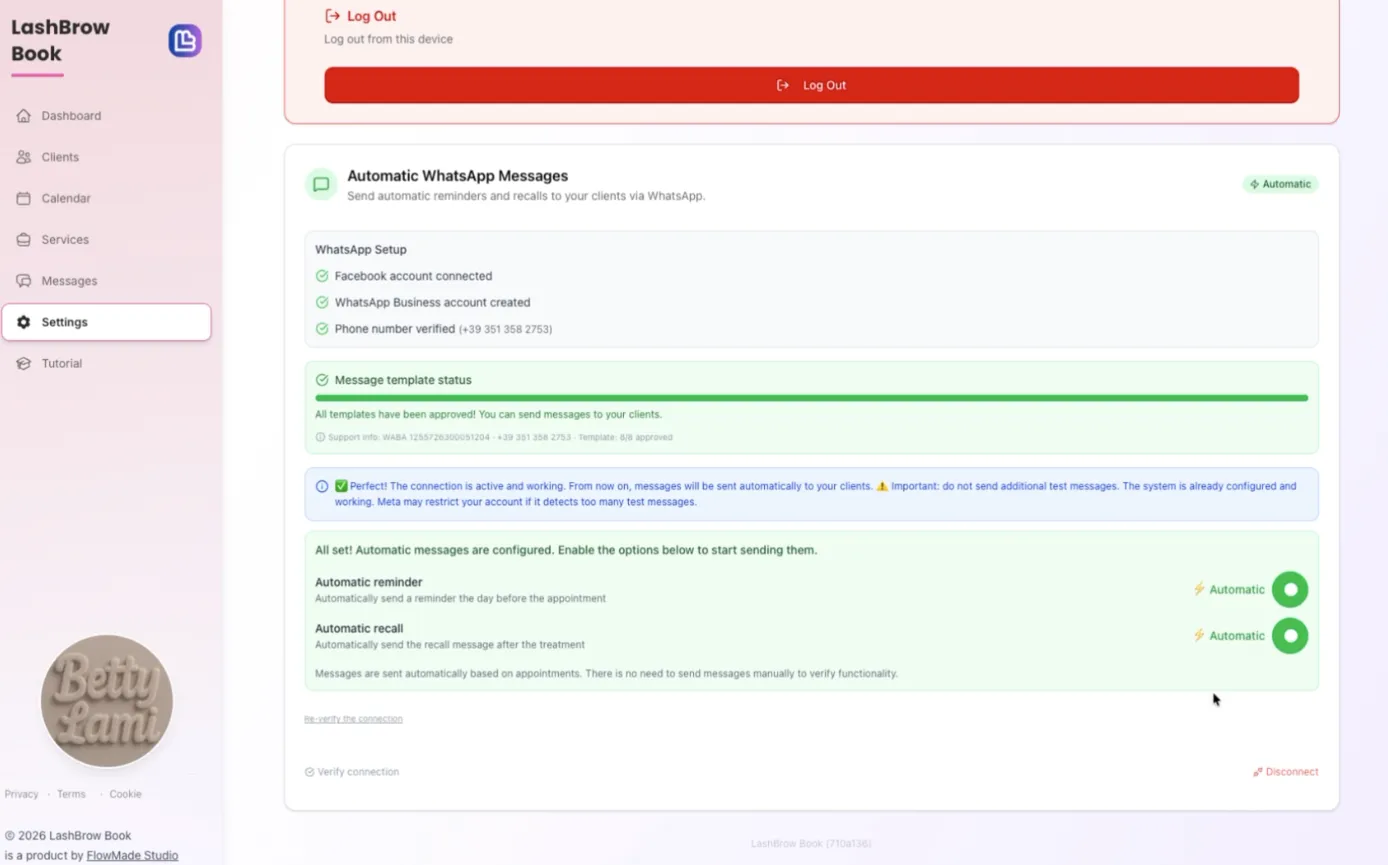Image resolution: width=1388 pixels, height=865 pixels.
Task: Click phone number text +39 351 358 2753
Action: click(505, 329)
